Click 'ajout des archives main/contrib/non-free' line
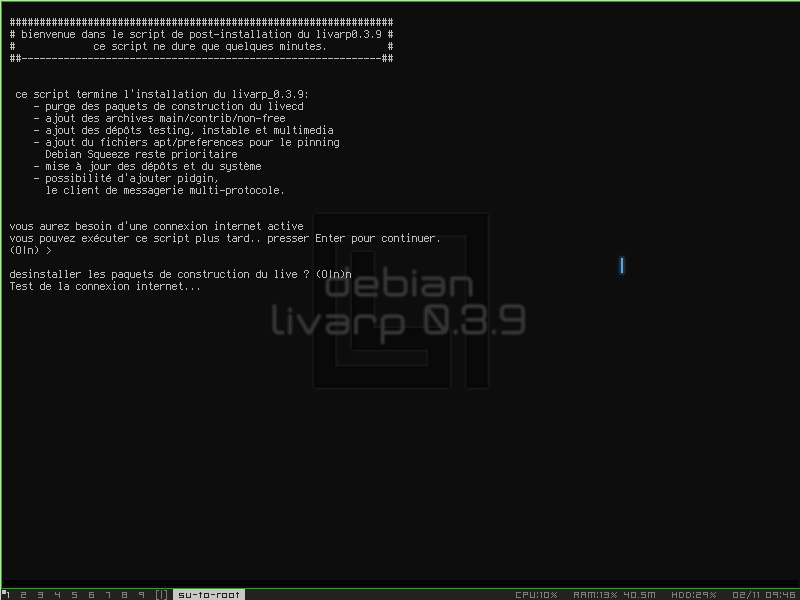The width and height of the screenshot is (800, 600). pyautogui.click(x=165, y=118)
